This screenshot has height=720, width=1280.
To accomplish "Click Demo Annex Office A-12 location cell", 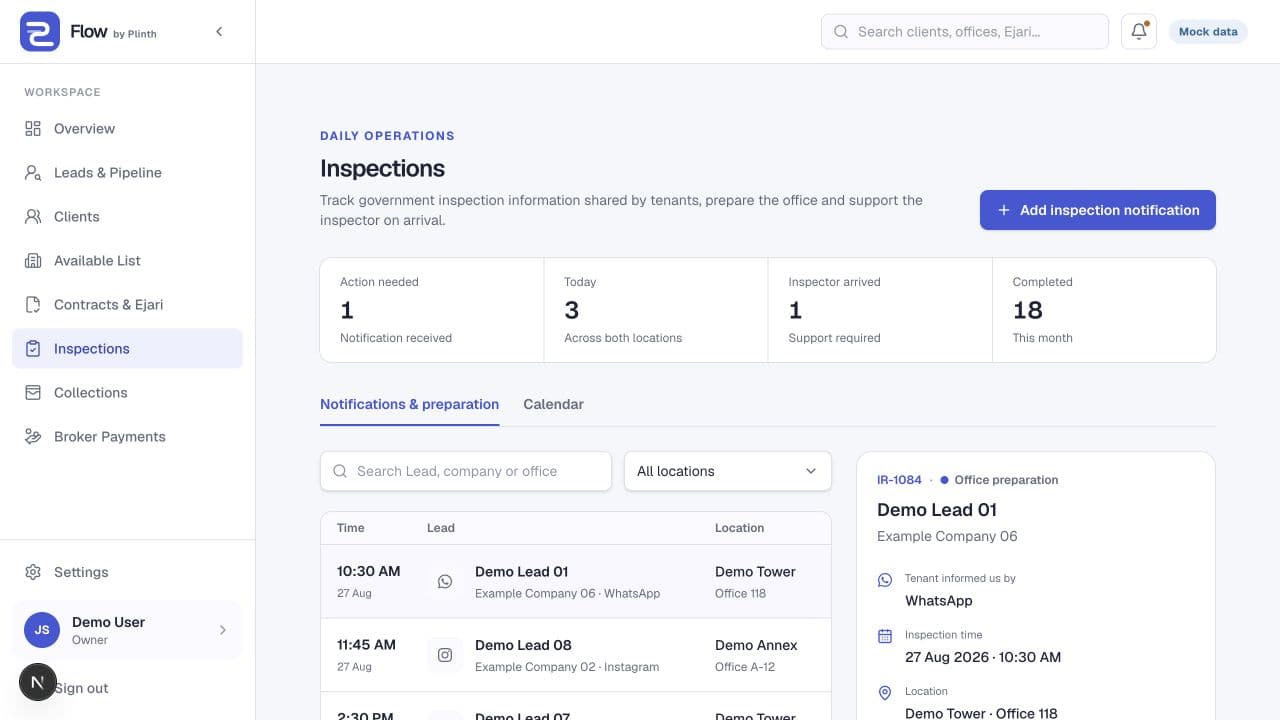I will tap(756, 655).
